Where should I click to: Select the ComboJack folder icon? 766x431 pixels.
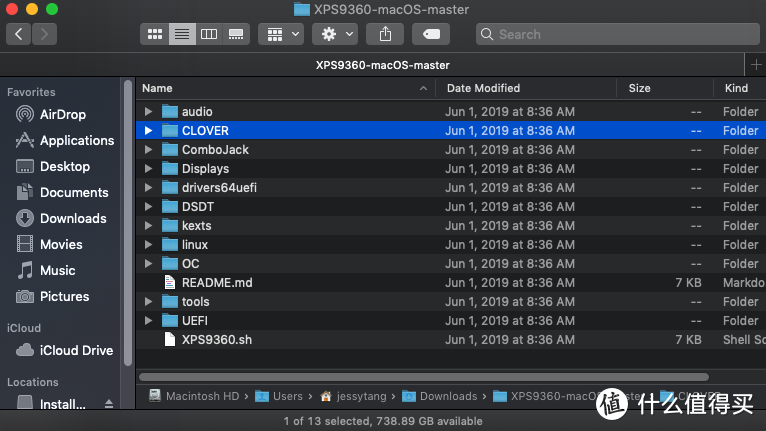(170, 150)
